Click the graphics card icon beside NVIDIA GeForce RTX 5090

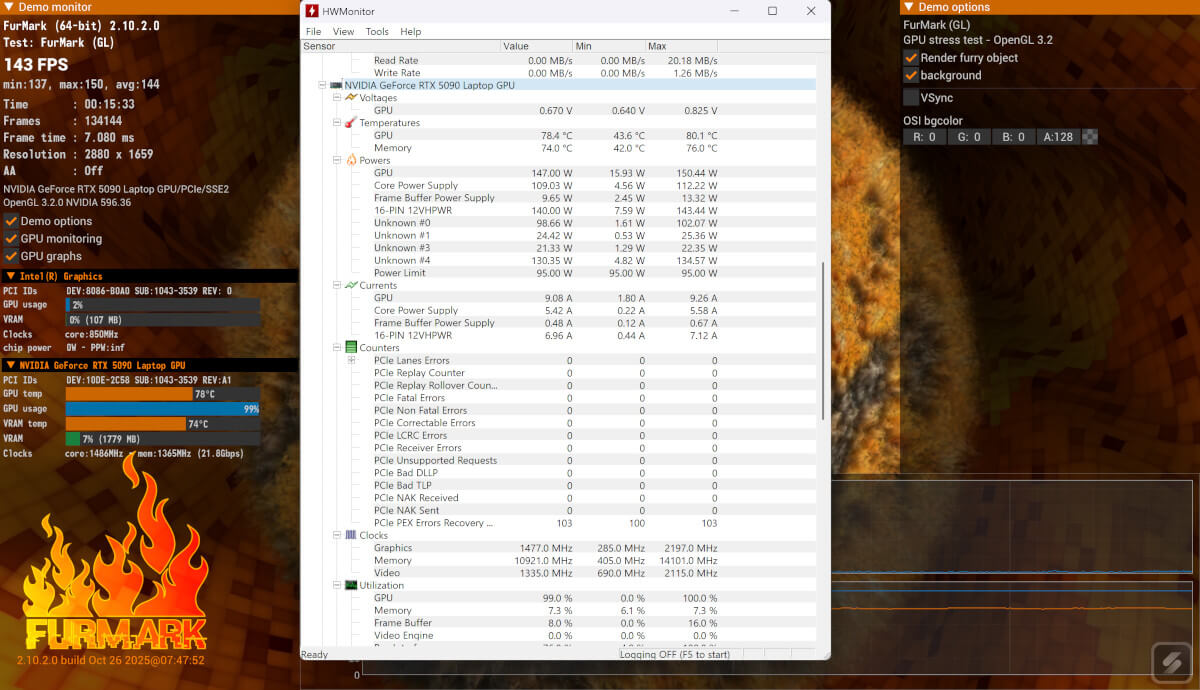click(336, 86)
